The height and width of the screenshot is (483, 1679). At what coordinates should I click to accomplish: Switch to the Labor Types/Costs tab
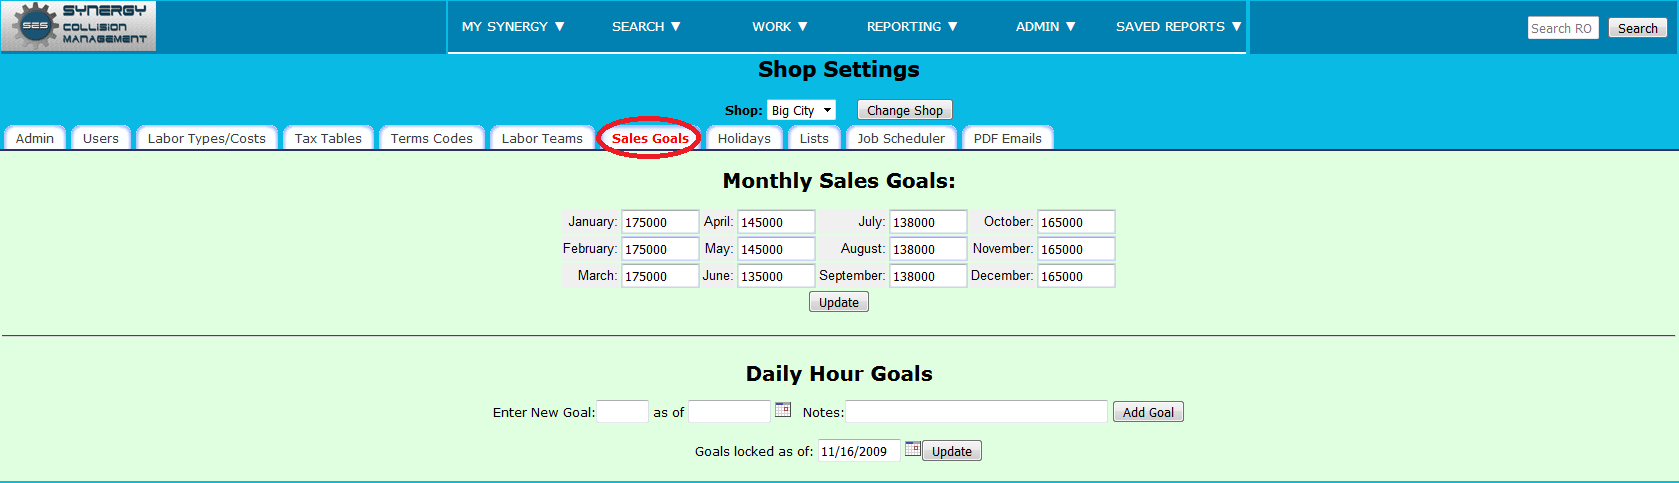pos(207,138)
